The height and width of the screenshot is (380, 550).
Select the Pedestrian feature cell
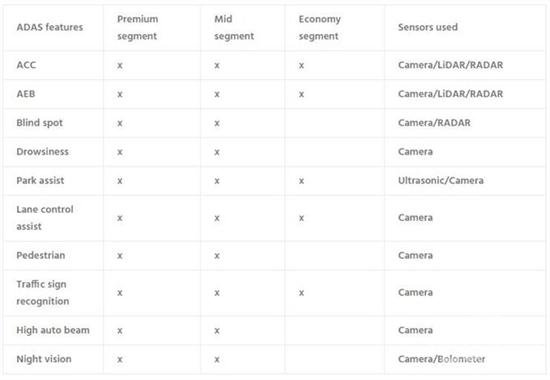coord(41,255)
